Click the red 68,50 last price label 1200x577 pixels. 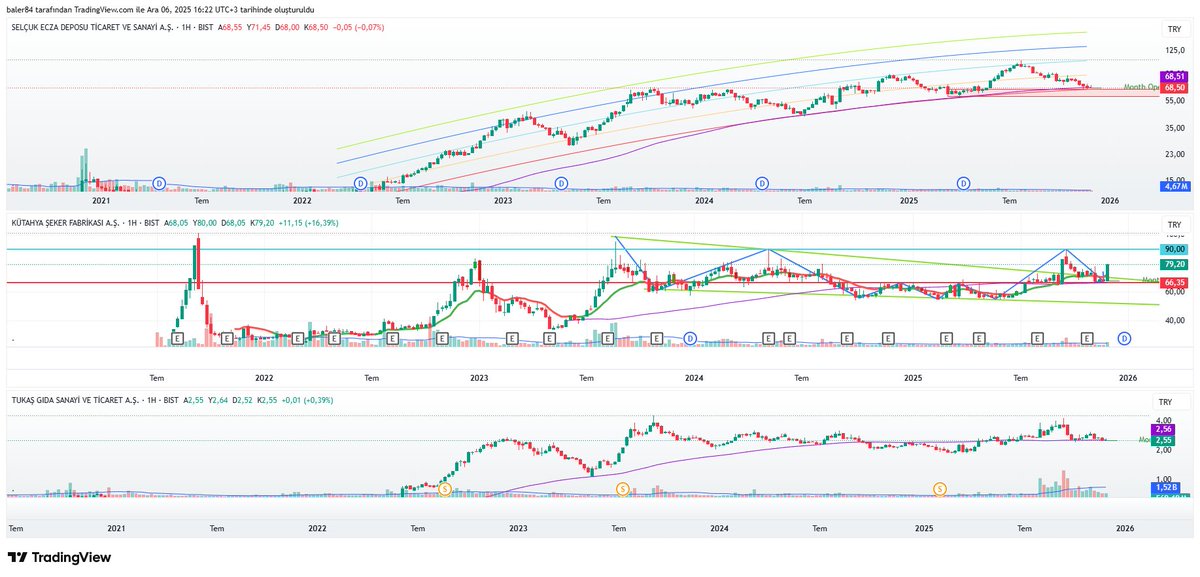click(x=1173, y=87)
